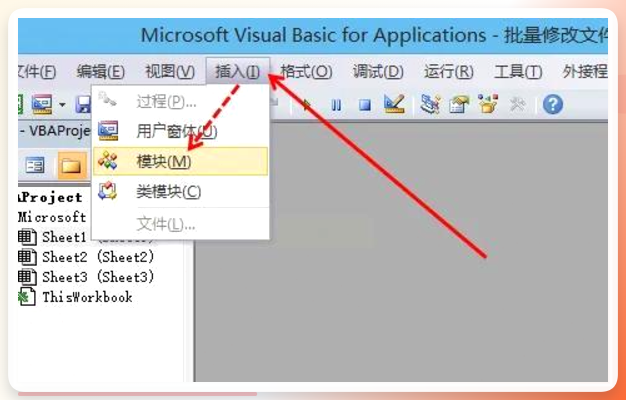Click the Sheet3 worksheet icon
The height and width of the screenshot is (400, 626).
pyautogui.click(x=27, y=277)
